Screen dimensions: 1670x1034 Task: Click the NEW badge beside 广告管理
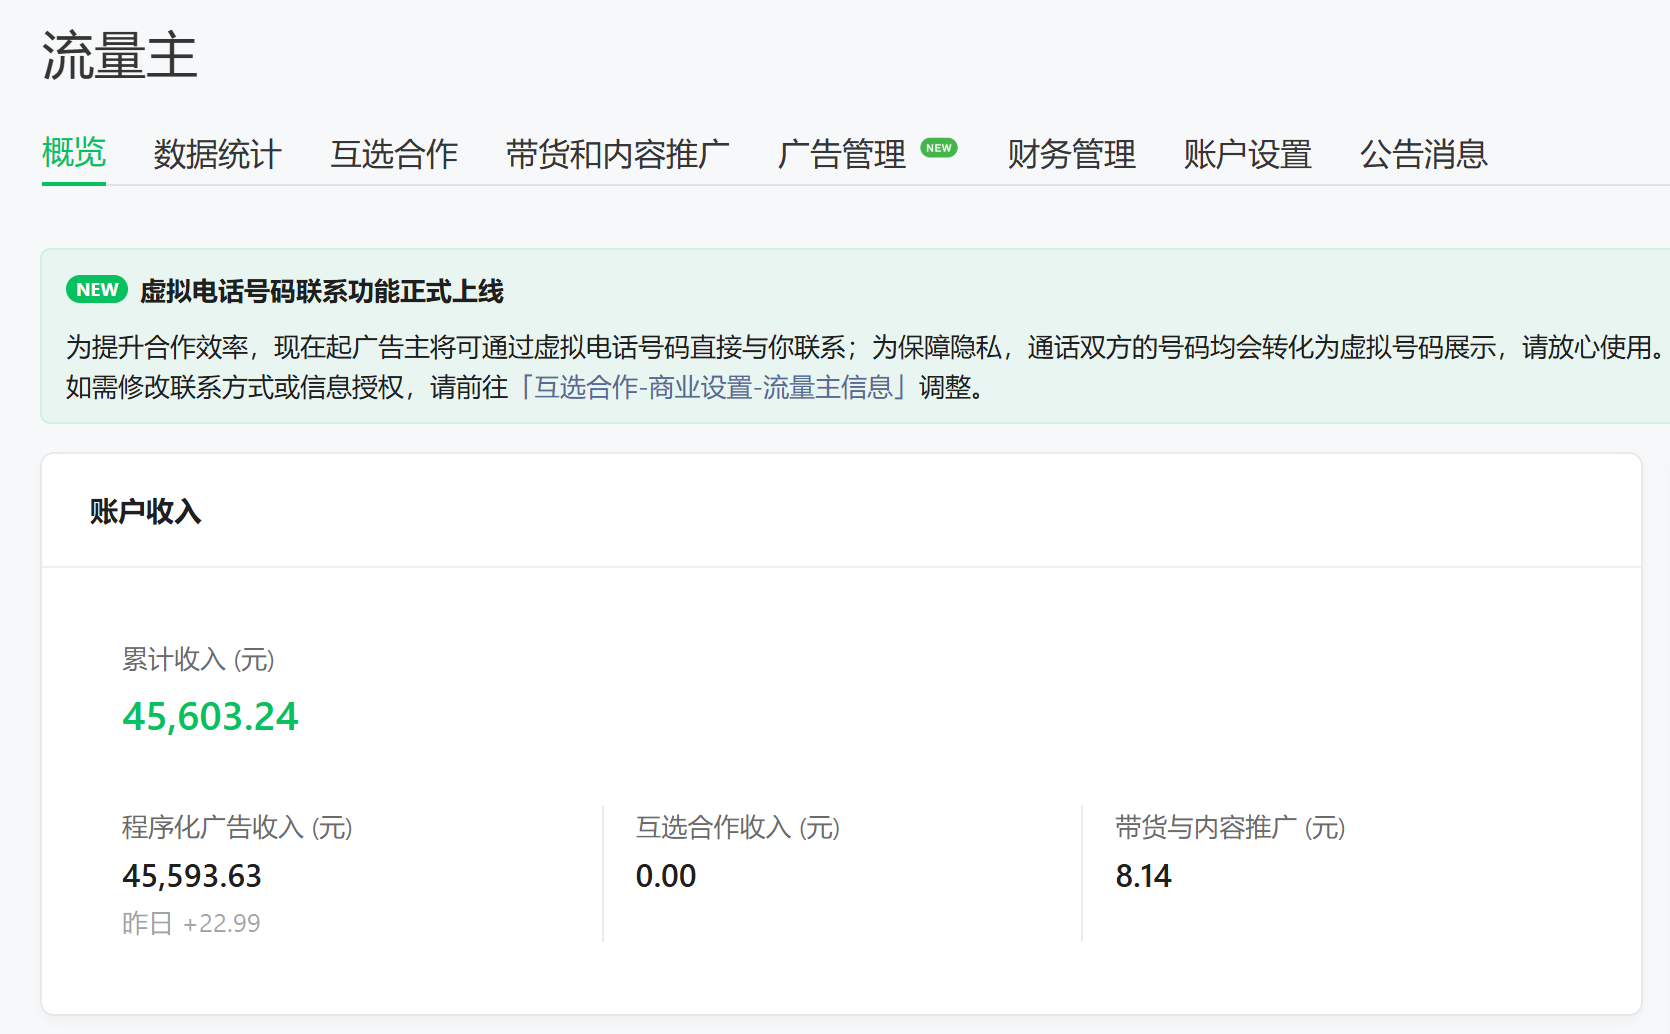939,148
